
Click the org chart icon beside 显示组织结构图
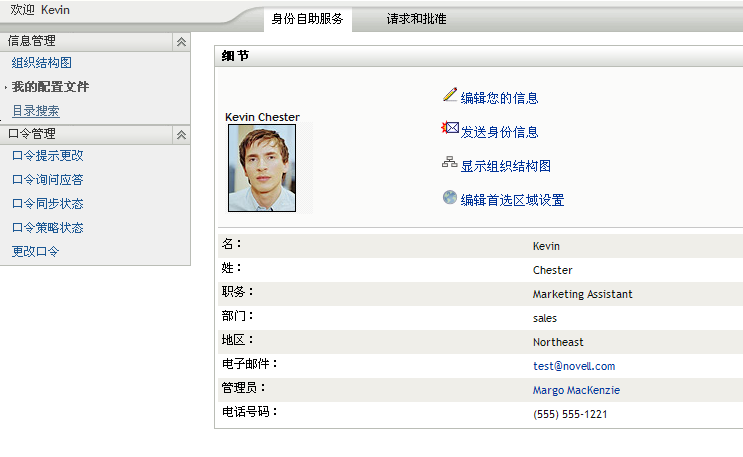pos(449,162)
